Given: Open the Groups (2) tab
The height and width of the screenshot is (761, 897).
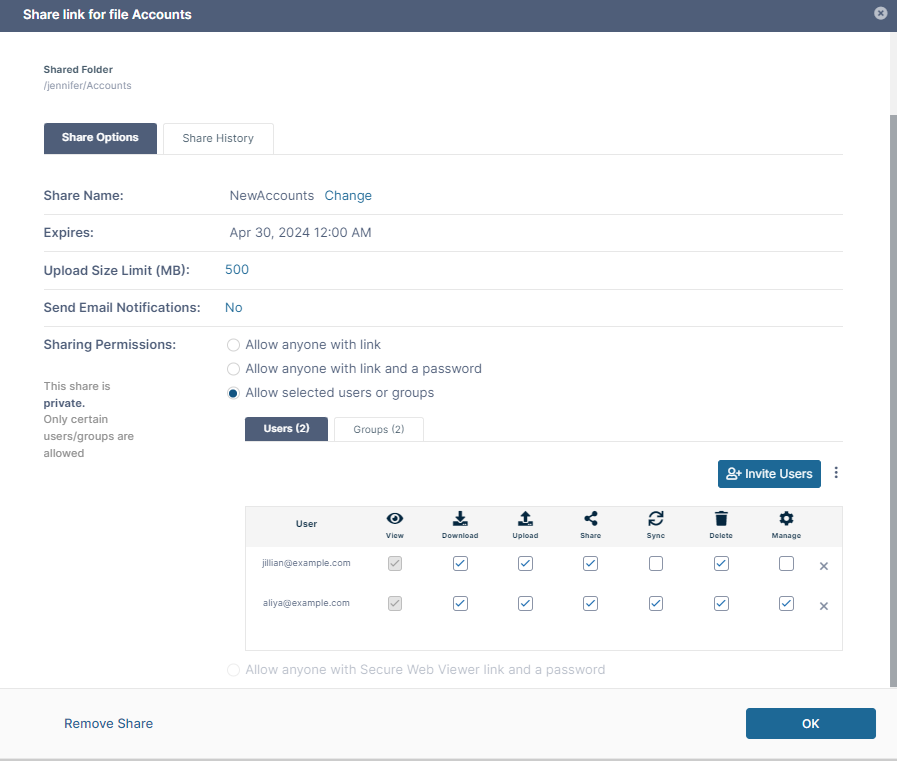Looking at the screenshot, I should coord(378,429).
